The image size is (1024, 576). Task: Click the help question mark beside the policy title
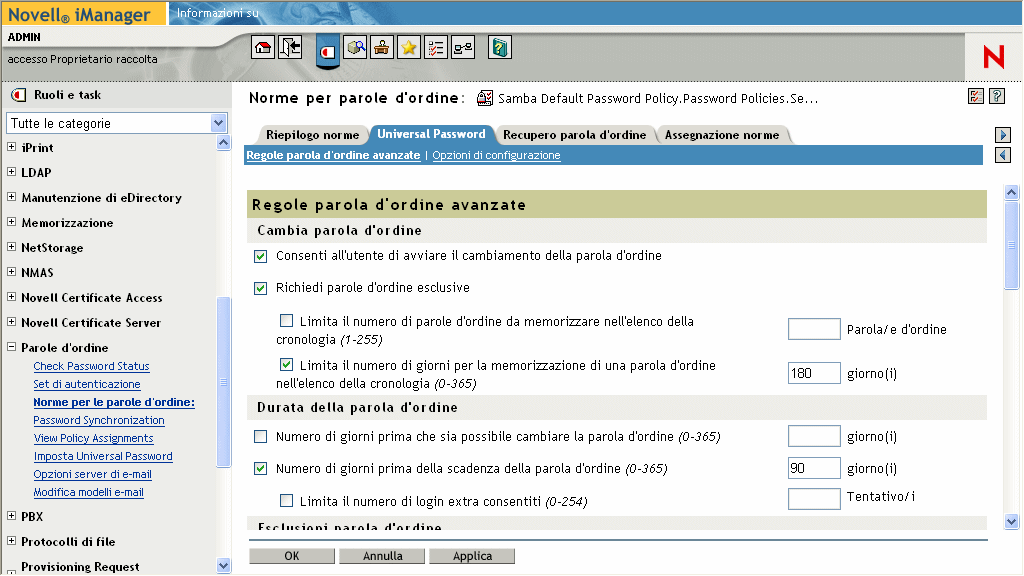point(997,96)
